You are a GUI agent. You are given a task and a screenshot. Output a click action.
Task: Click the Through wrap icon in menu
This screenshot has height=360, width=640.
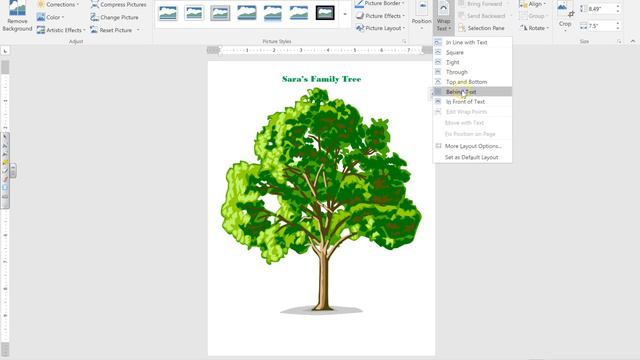pos(438,72)
